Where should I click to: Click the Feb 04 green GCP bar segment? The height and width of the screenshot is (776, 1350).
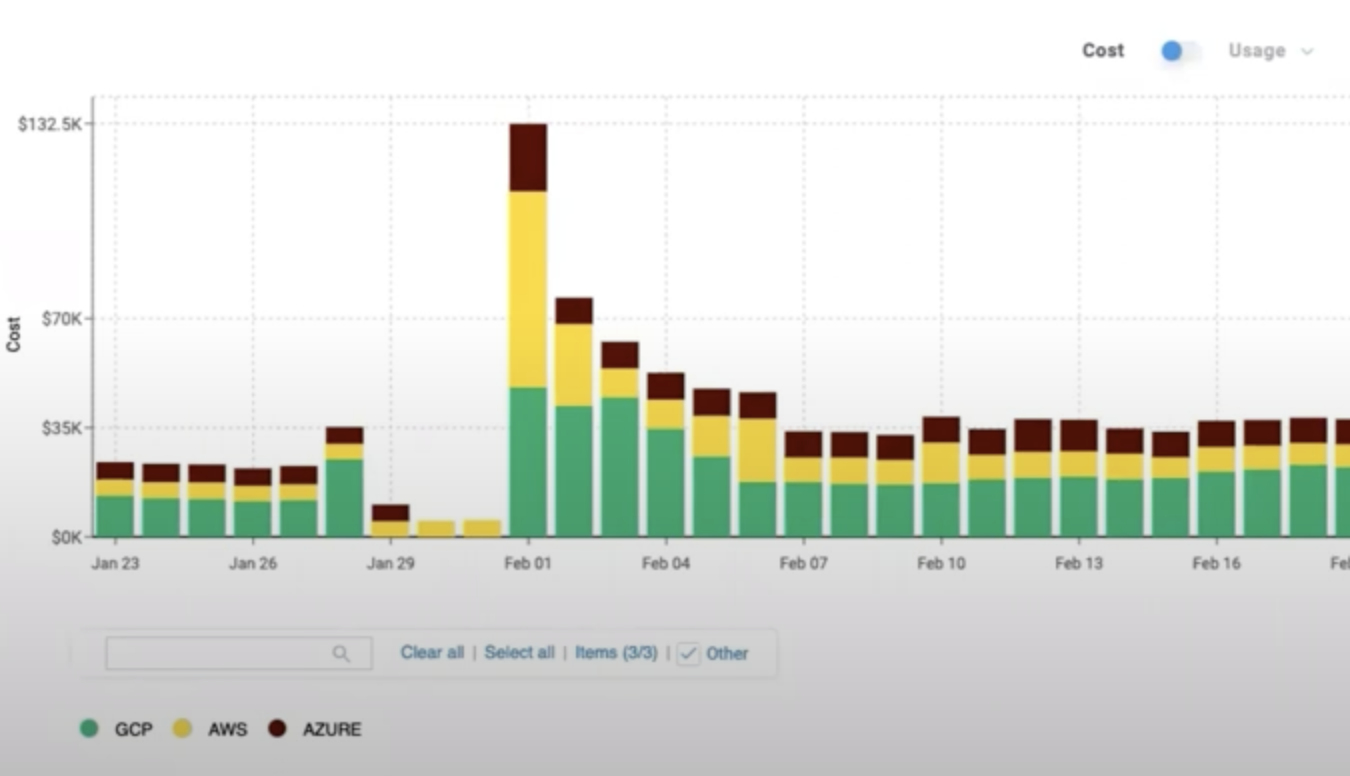[x=666, y=482]
